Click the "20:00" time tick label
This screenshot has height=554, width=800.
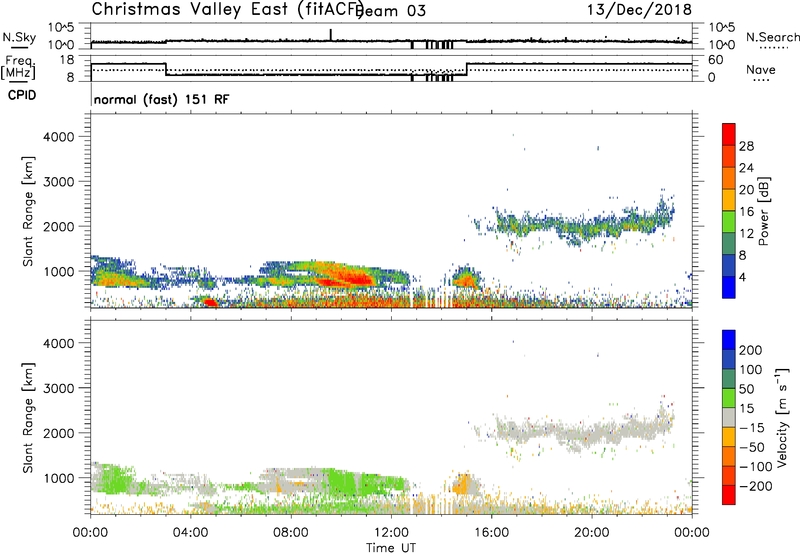pyautogui.click(x=591, y=533)
